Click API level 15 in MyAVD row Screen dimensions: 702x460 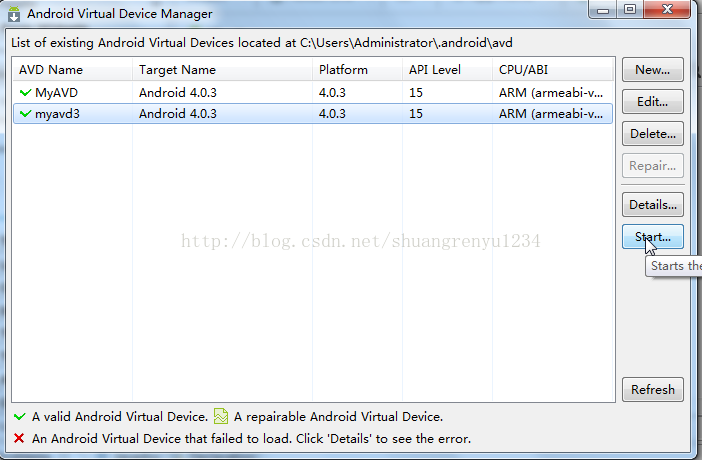tap(416, 93)
